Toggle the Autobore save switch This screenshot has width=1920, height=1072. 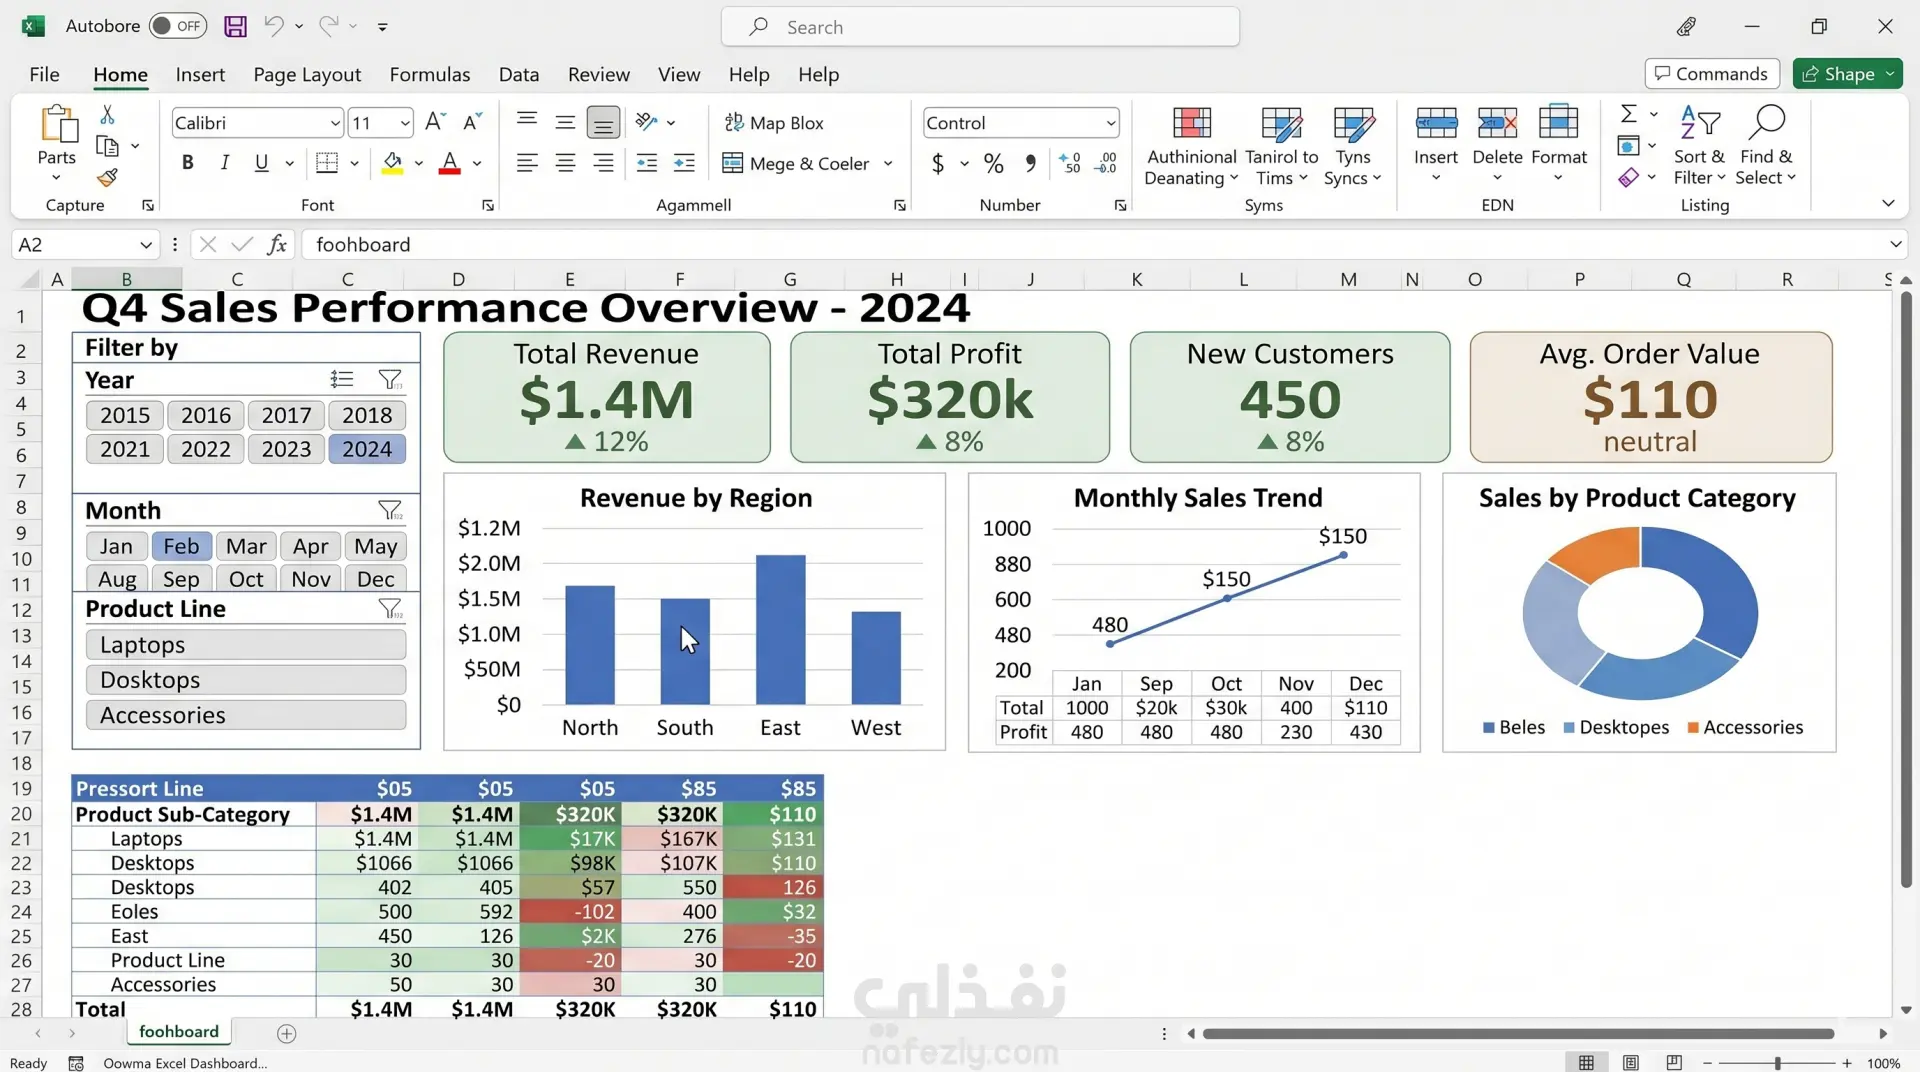point(177,26)
